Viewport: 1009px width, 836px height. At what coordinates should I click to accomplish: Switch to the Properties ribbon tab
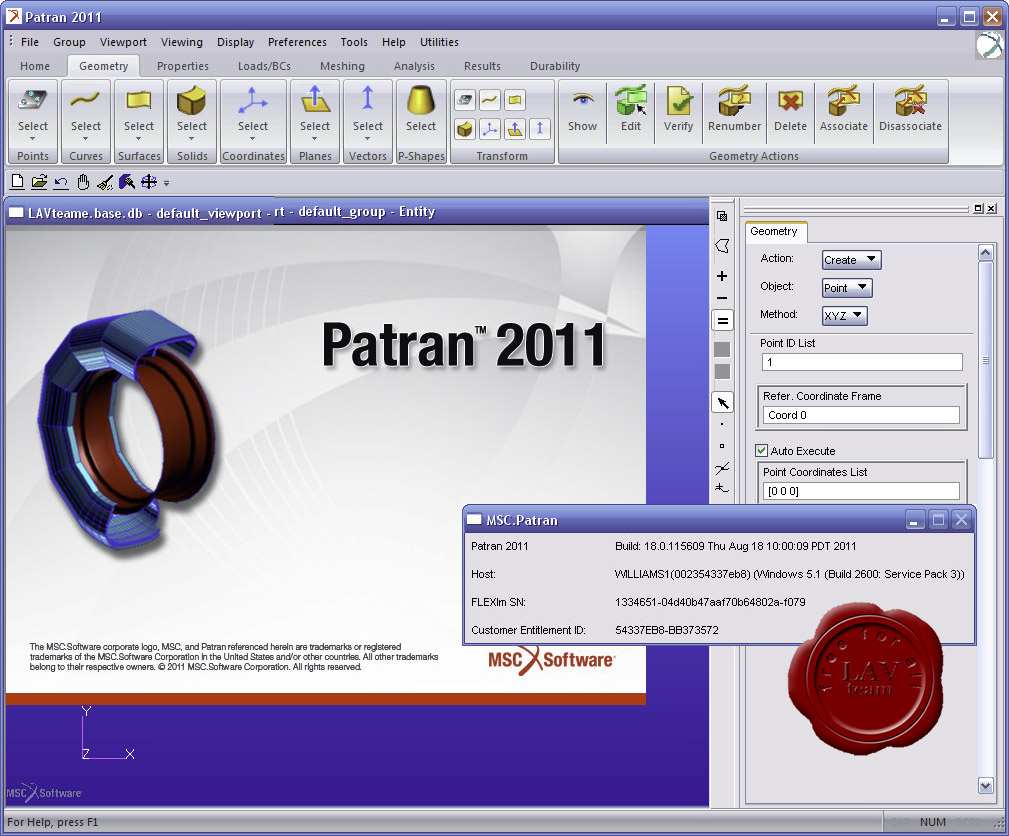(x=183, y=66)
